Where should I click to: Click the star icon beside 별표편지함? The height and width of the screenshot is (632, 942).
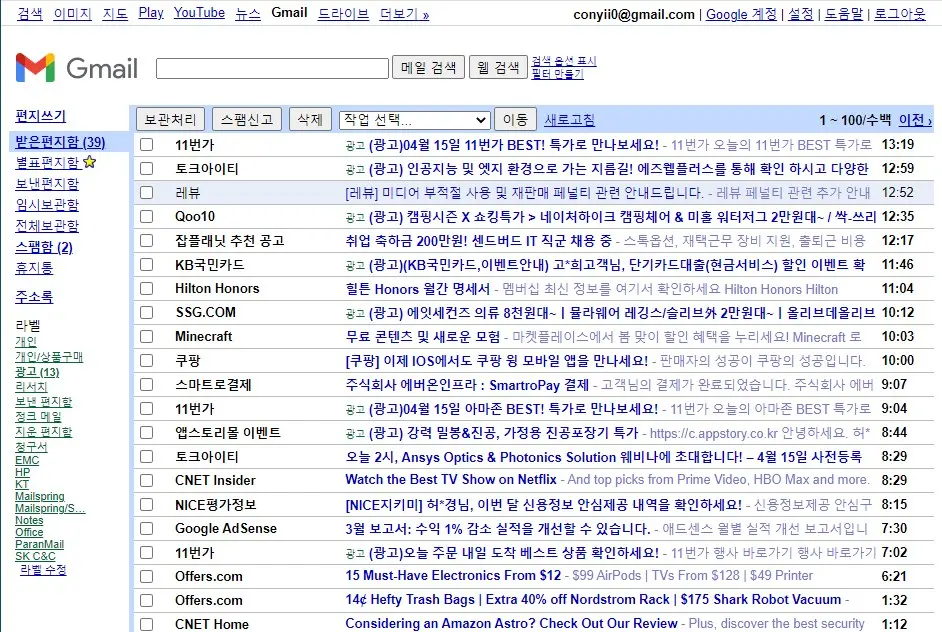(90, 162)
